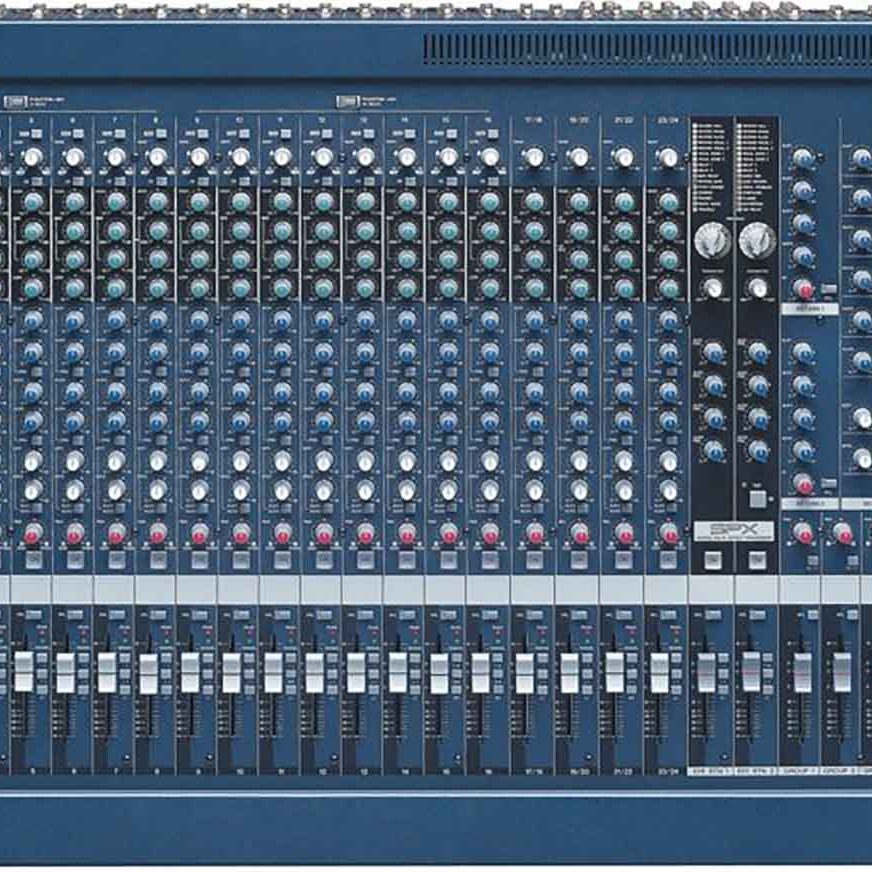
Task: Click the left SPX parameter knob
Action: [x=712, y=288]
